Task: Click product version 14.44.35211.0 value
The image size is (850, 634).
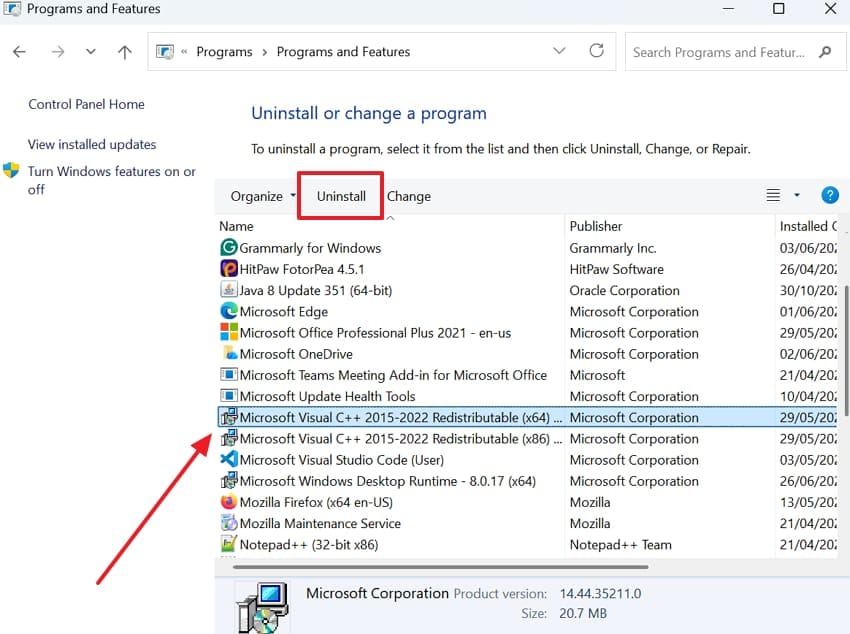Action: 600,594
